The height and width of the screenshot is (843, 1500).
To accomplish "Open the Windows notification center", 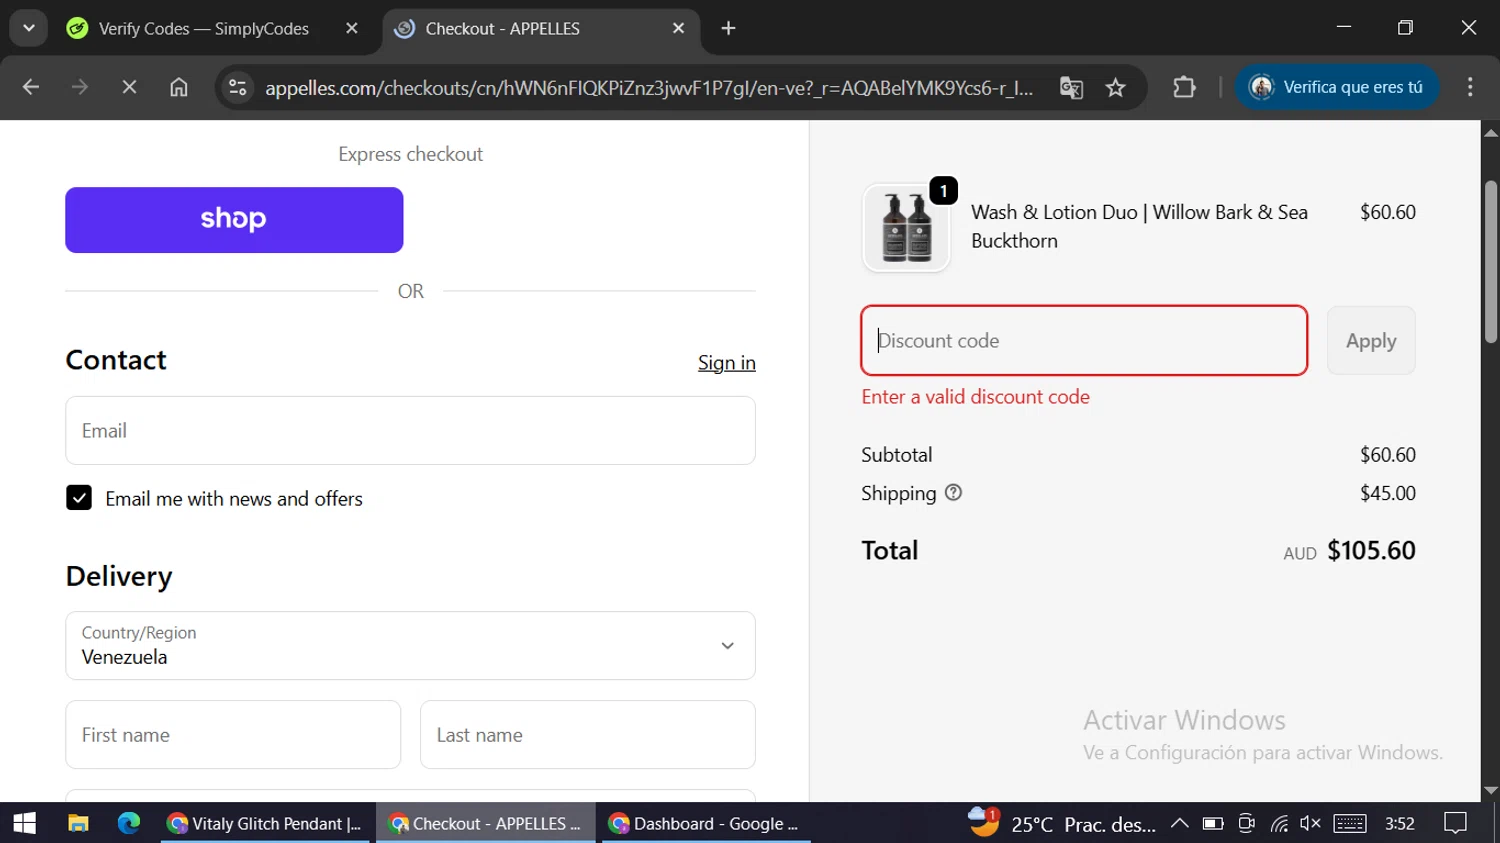I will [x=1456, y=823].
